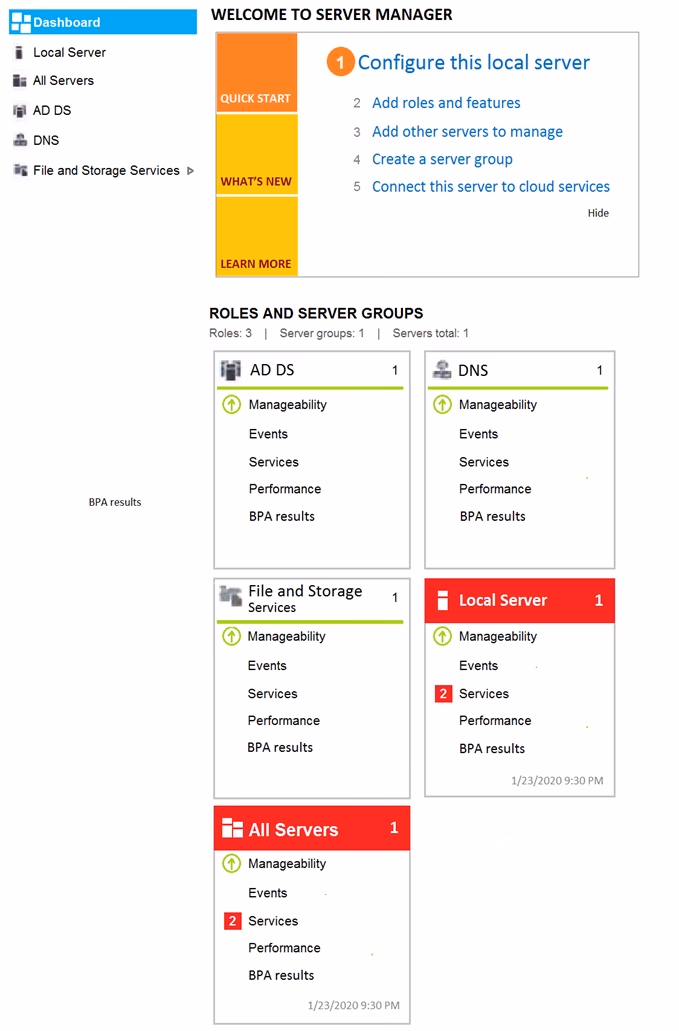Screen dimensions: 679x1031
Task: Click Add other servers to manage link
Action: pyautogui.click(x=467, y=132)
